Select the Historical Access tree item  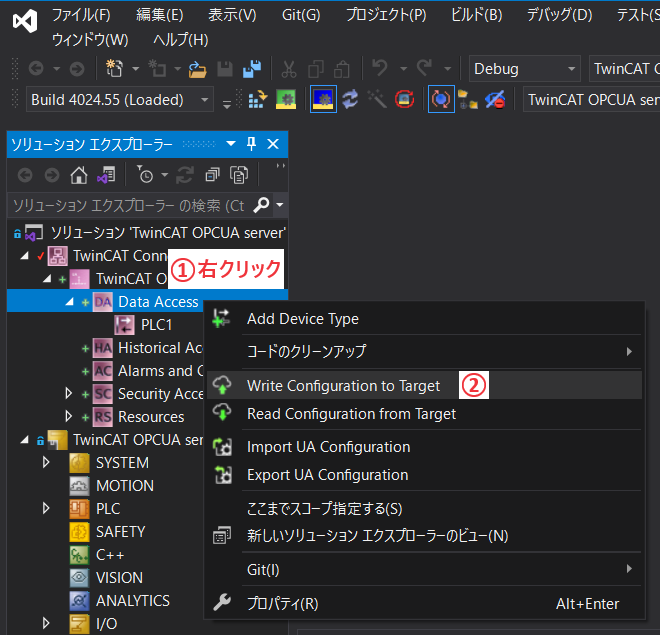160,348
